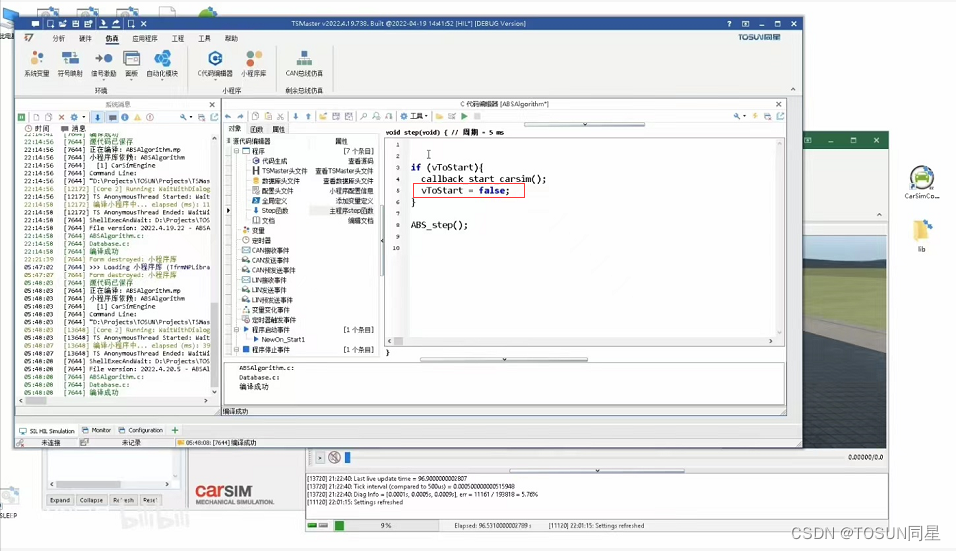
Task: Collapse 程序停止事件 tree node
Action: (237, 350)
